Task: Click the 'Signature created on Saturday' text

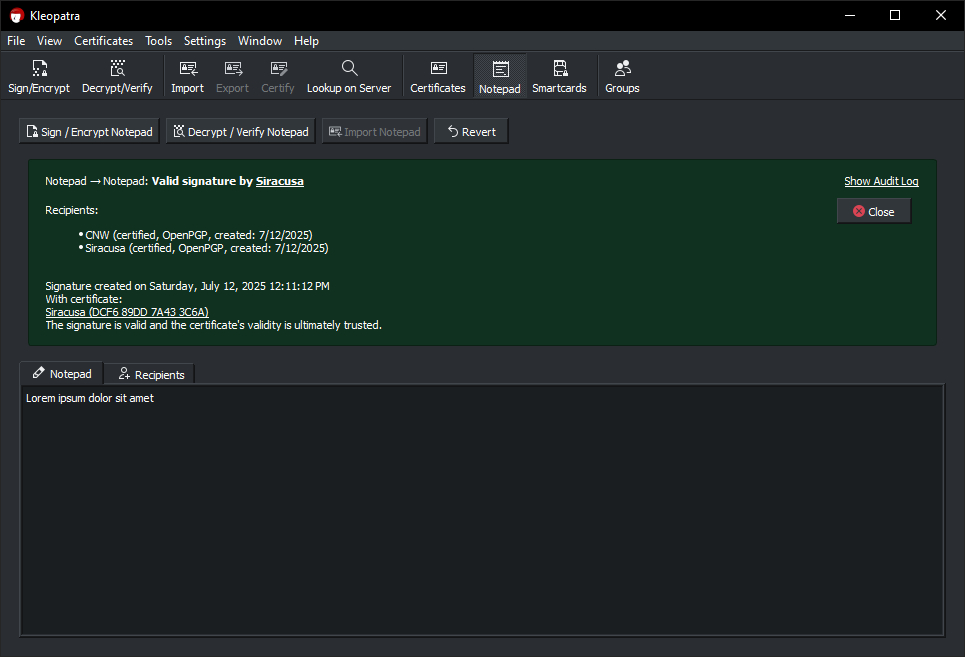Action: point(187,286)
